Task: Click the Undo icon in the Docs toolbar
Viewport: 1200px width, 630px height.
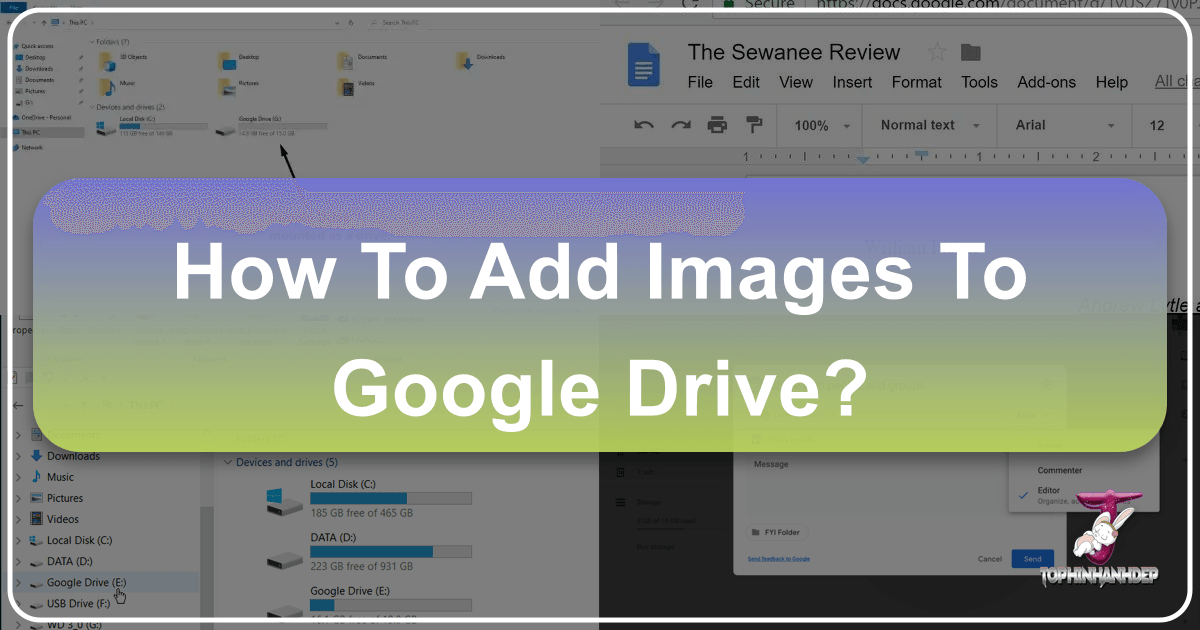Action: [x=643, y=123]
